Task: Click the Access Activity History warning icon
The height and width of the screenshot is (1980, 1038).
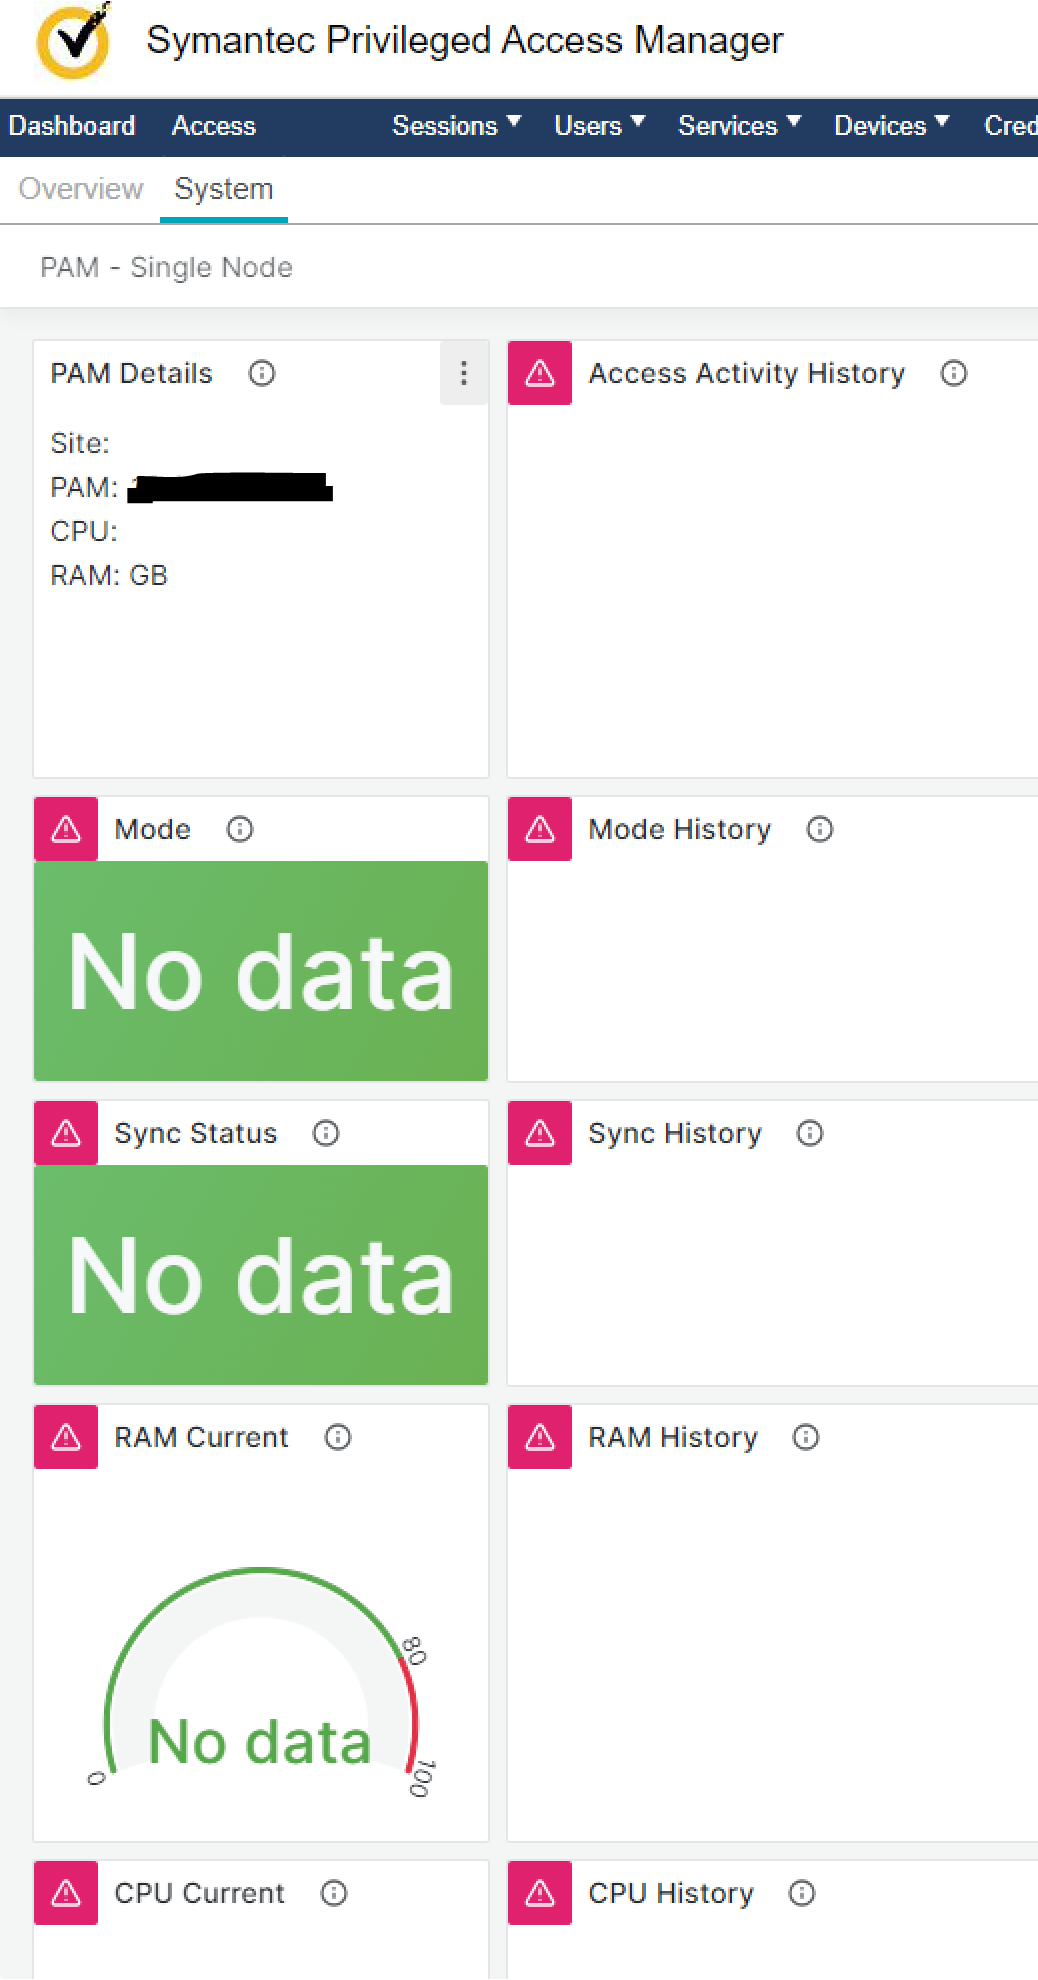Action: pos(540,373)
